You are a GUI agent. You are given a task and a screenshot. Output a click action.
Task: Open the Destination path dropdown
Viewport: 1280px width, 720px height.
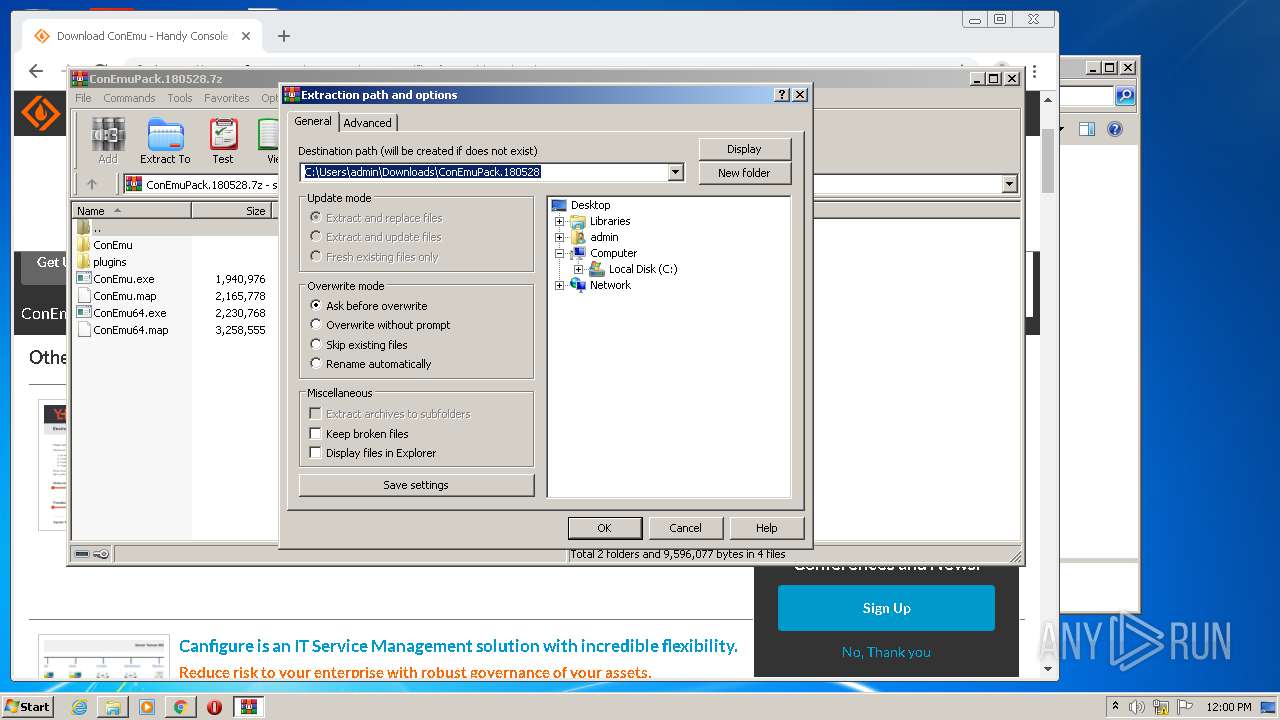click(676, 172)
